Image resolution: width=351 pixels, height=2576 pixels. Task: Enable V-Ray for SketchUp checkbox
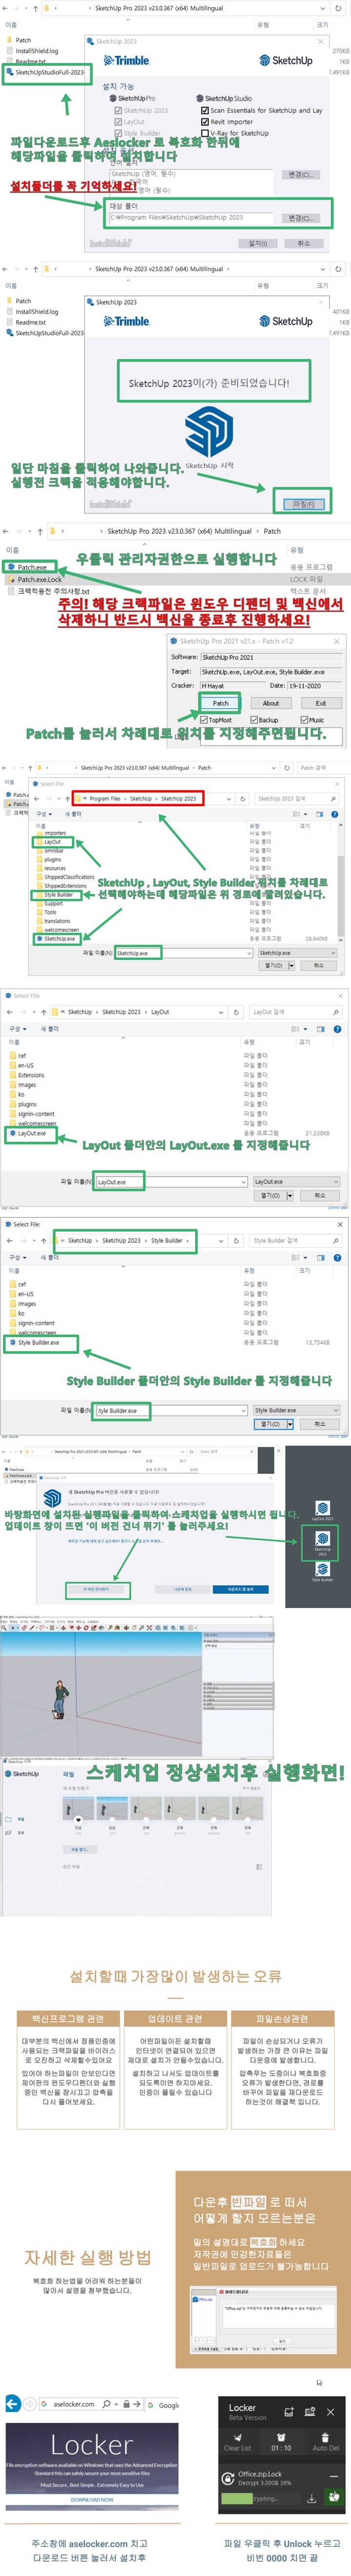205,132
